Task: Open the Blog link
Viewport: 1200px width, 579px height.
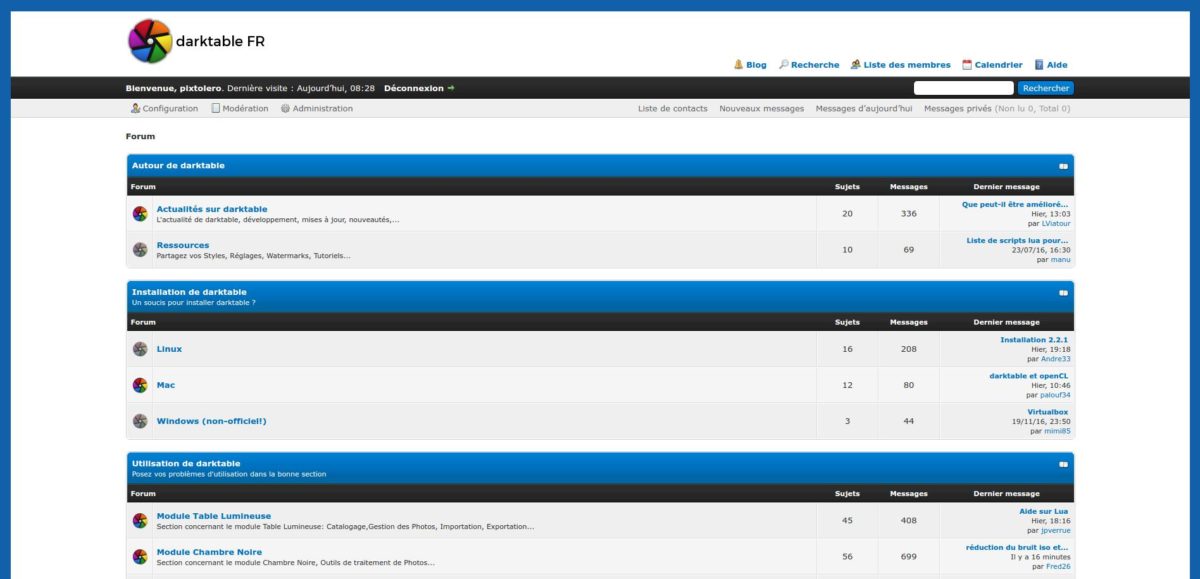Action: (756, 65)
